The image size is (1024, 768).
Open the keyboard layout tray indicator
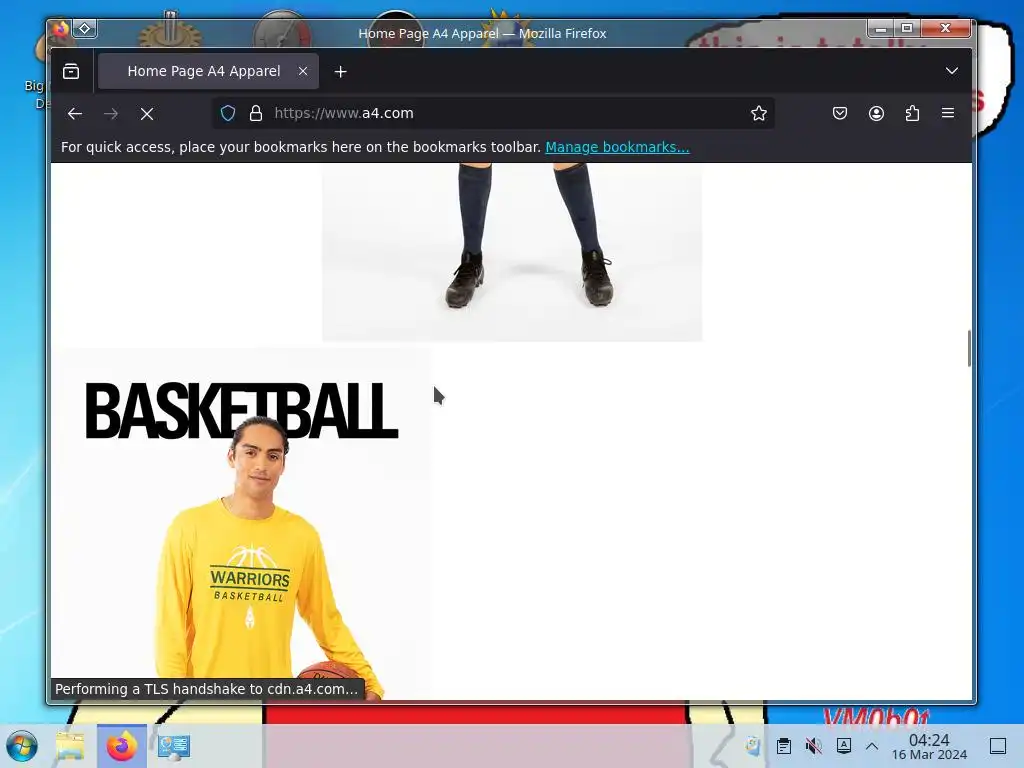click(844, 745)
